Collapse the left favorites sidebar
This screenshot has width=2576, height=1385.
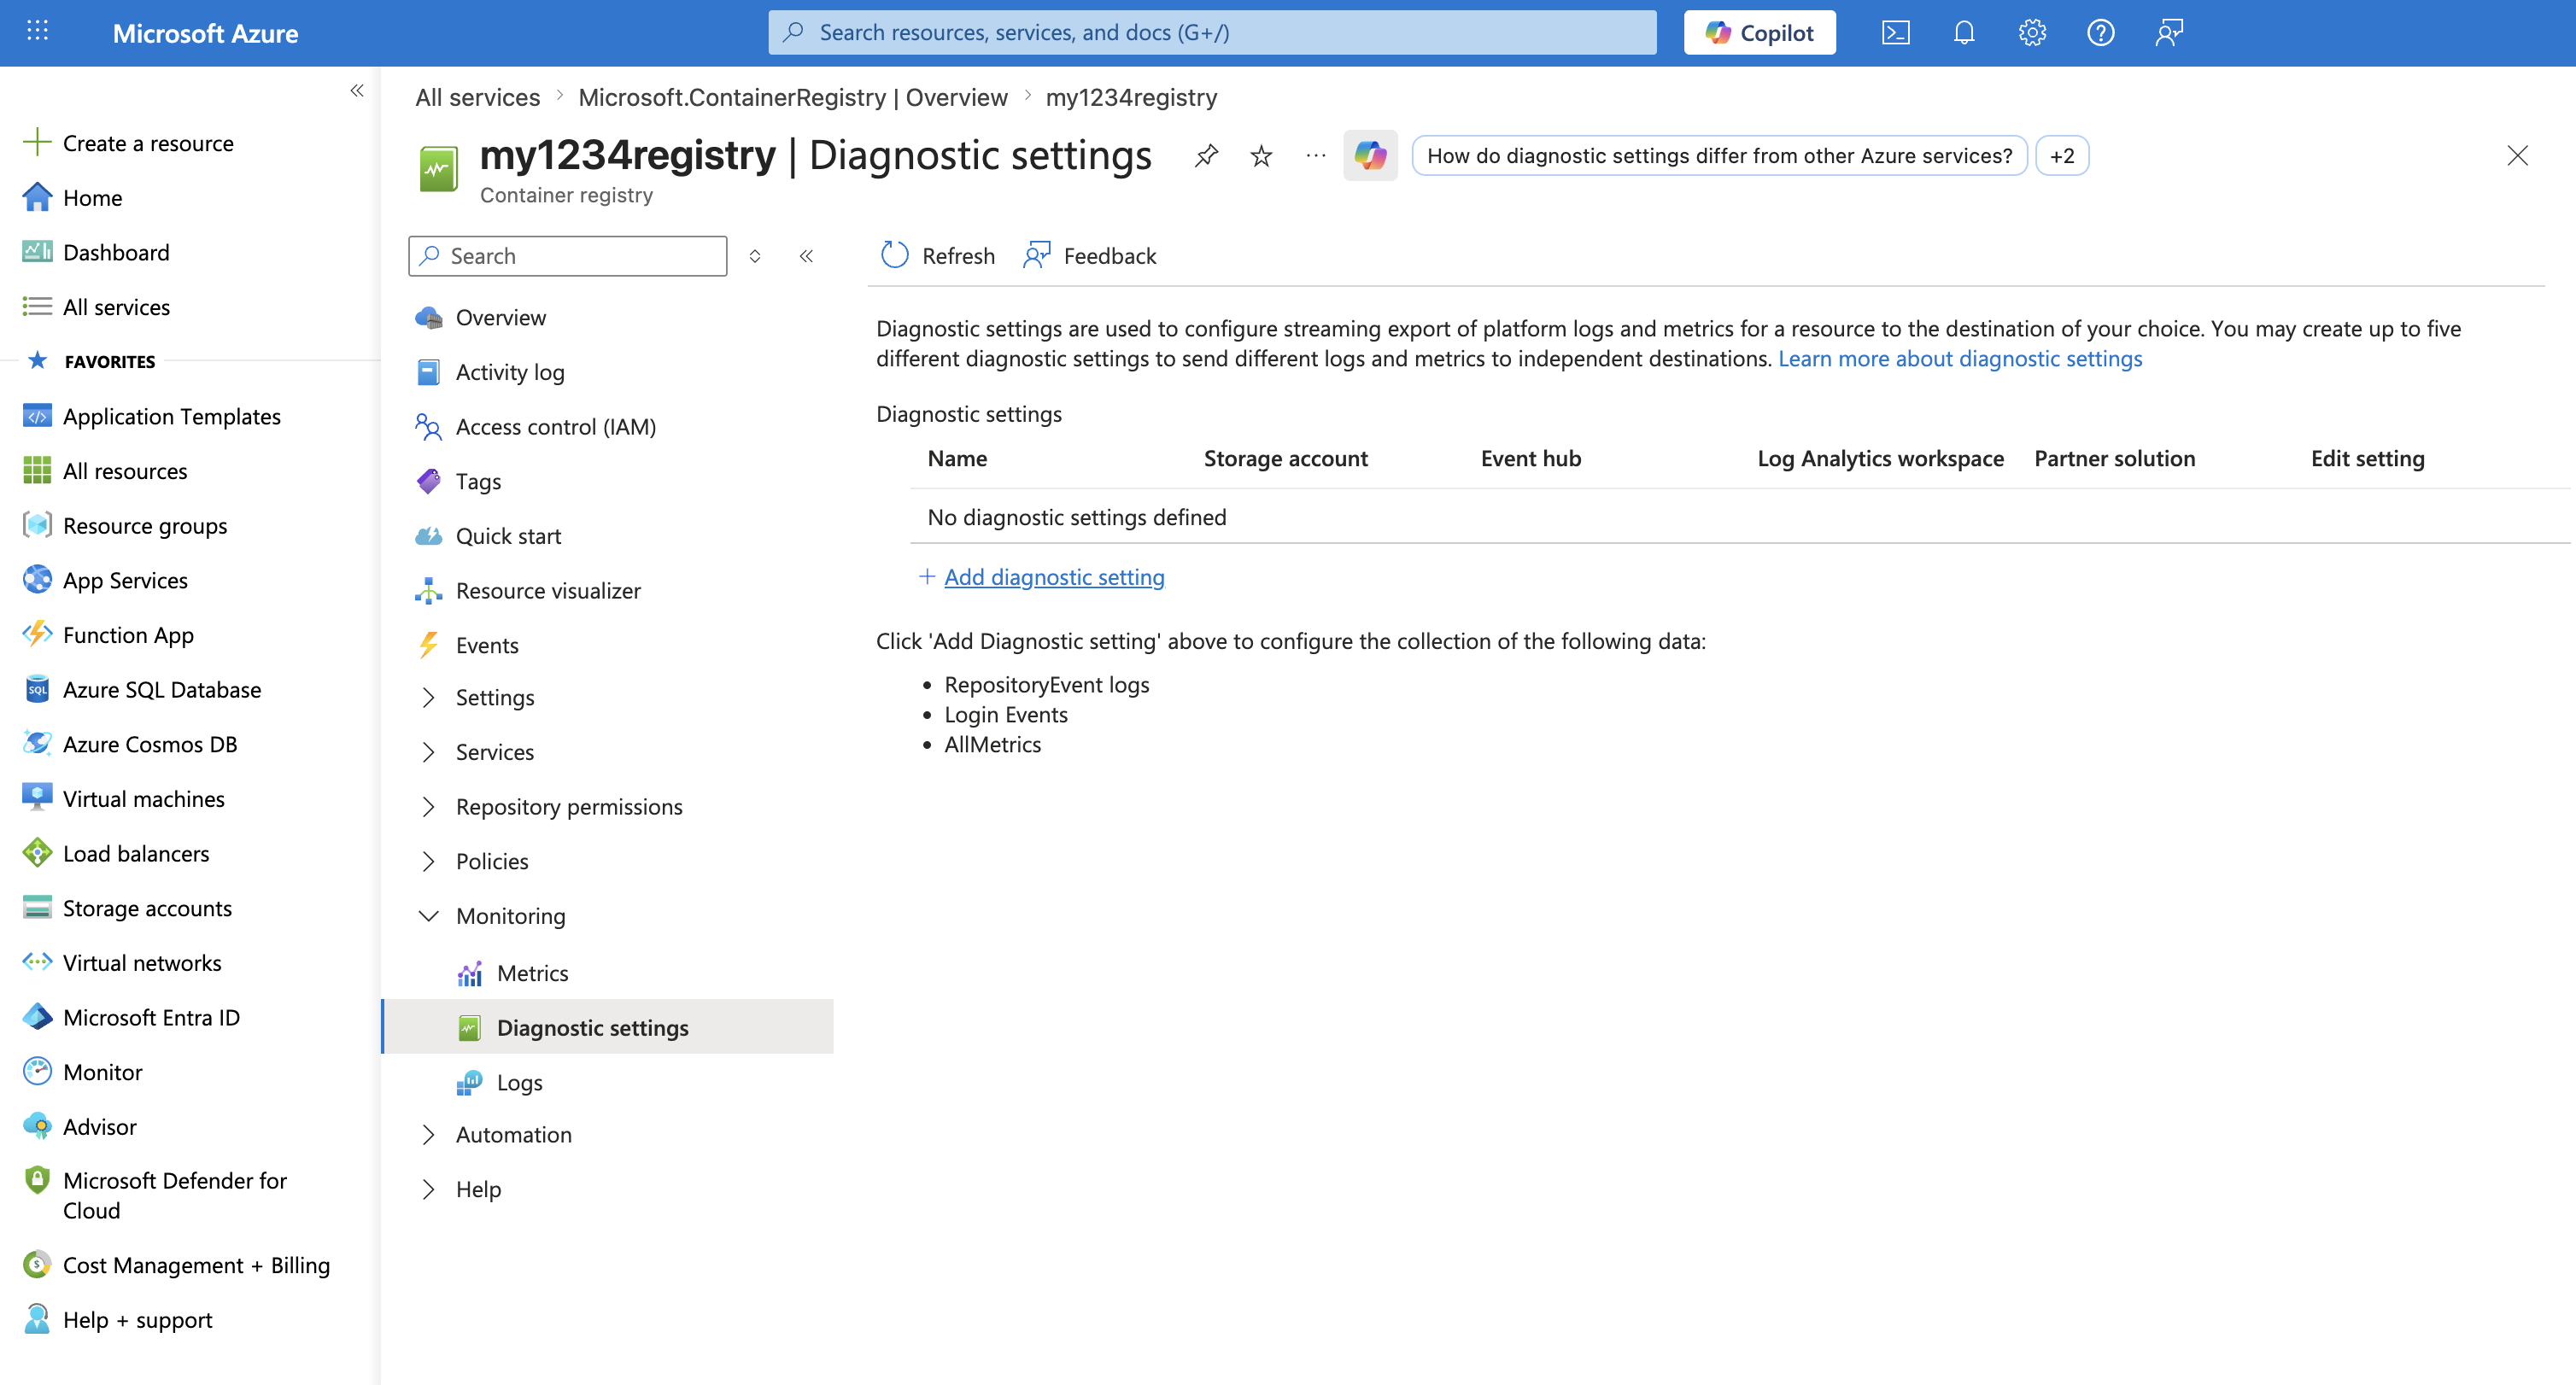point(357,91)
